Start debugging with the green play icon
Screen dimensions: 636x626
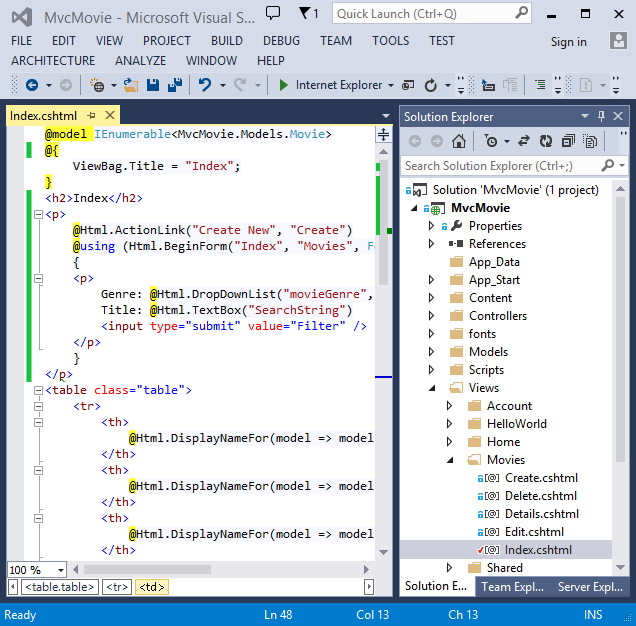(x=284, y=85)
